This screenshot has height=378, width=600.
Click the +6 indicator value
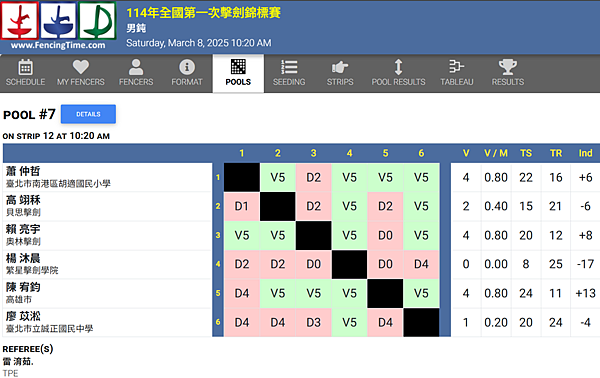point(585,178)
